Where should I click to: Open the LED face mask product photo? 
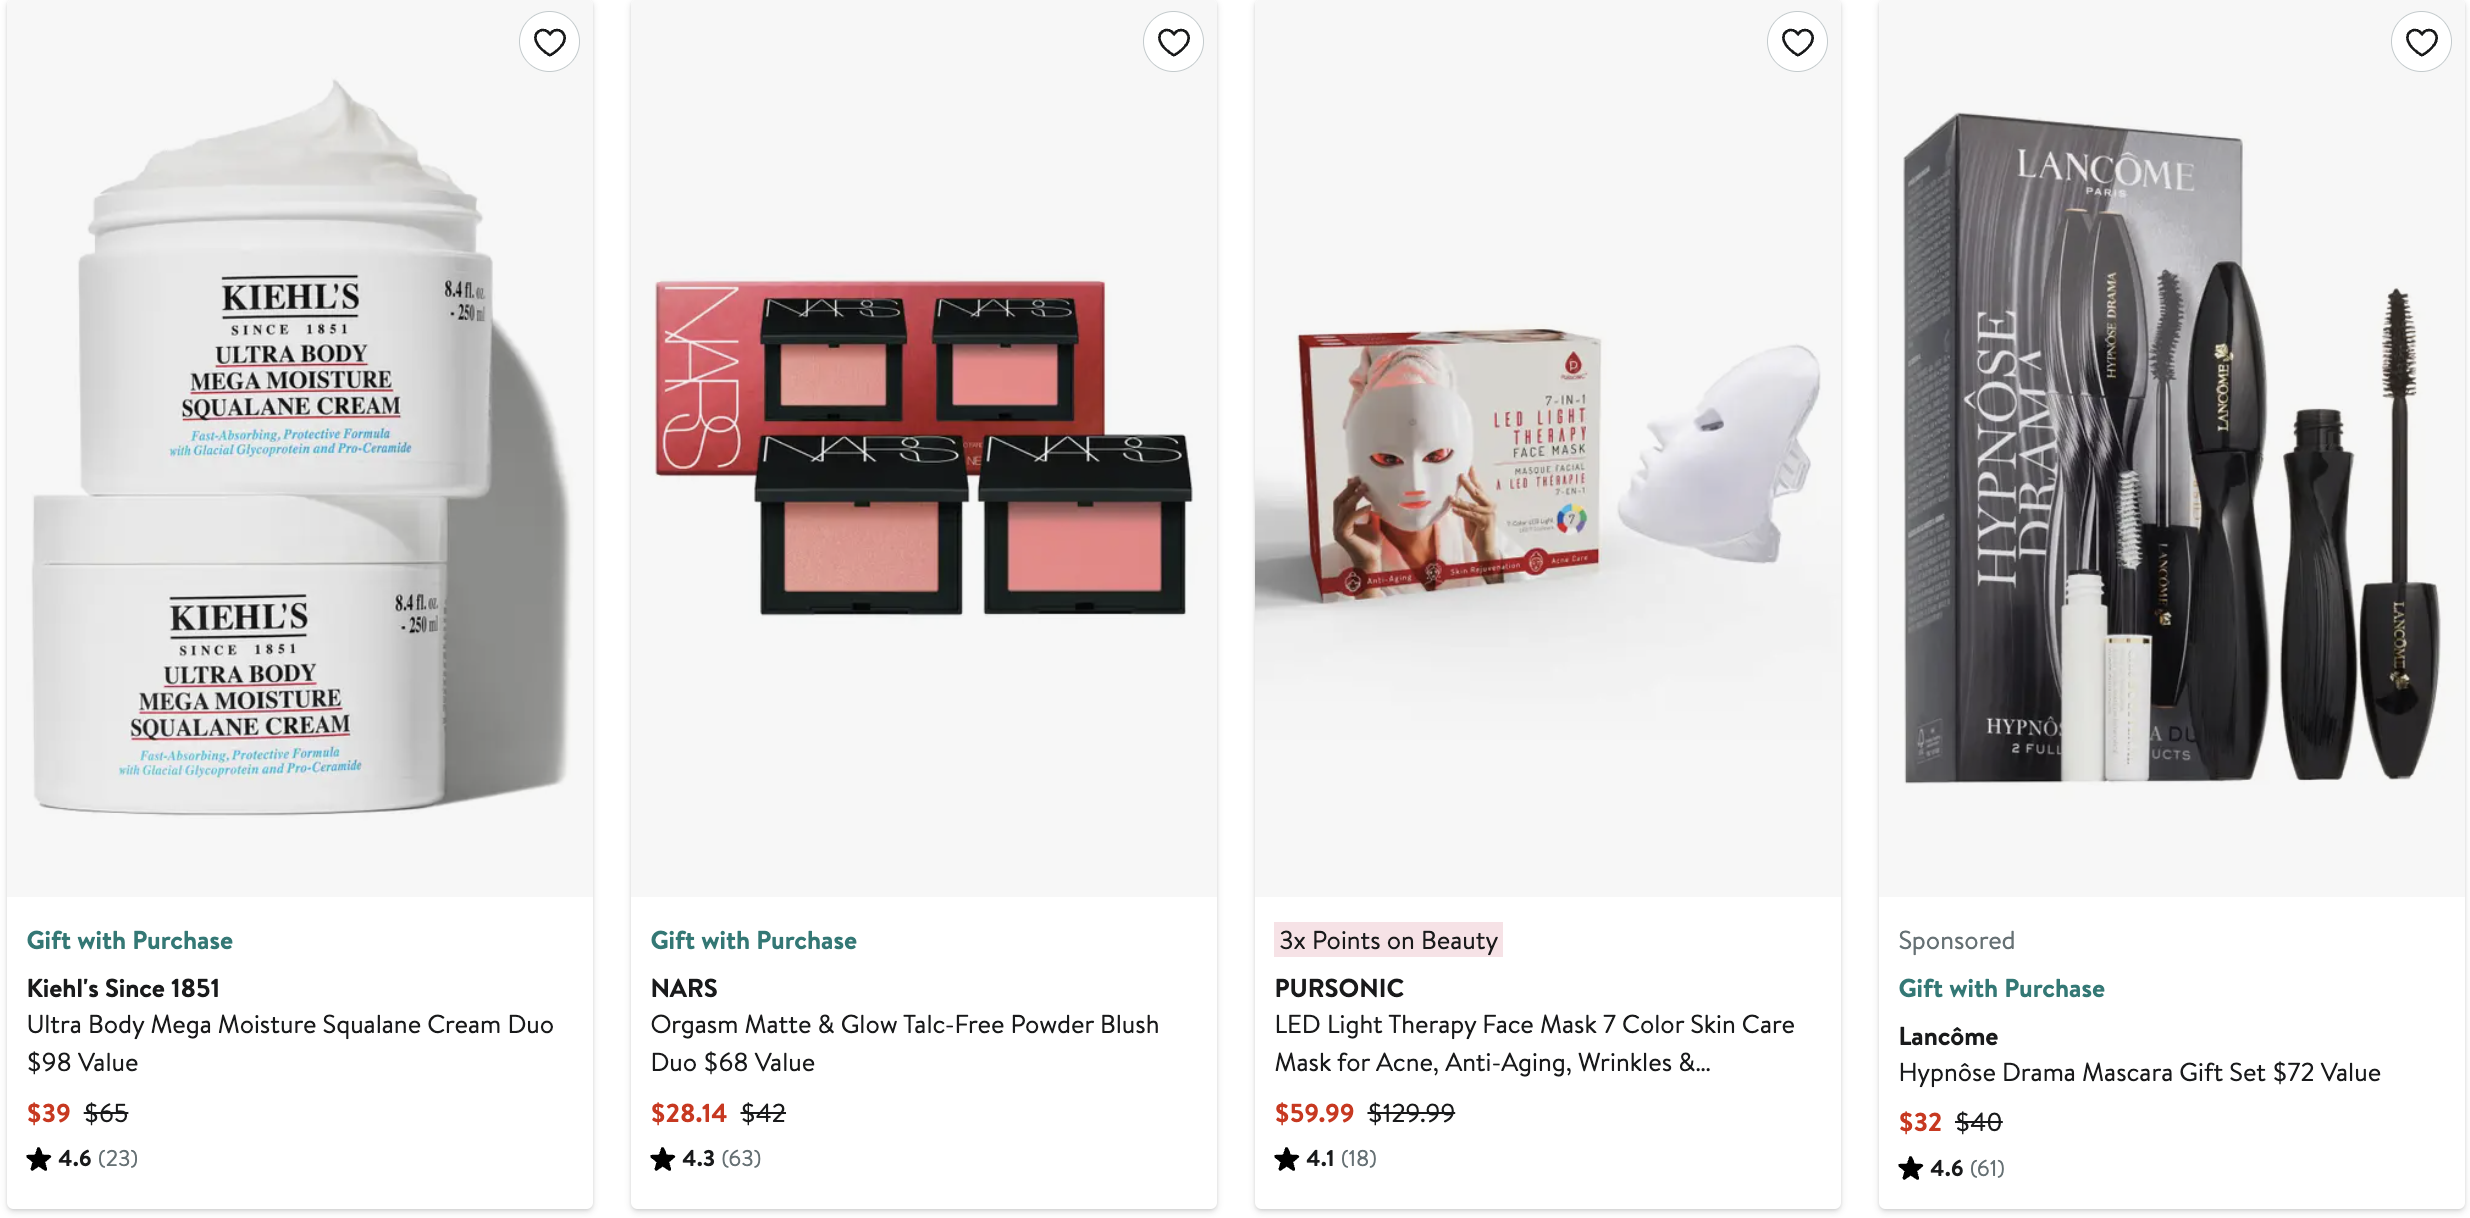click(1548, 448)
